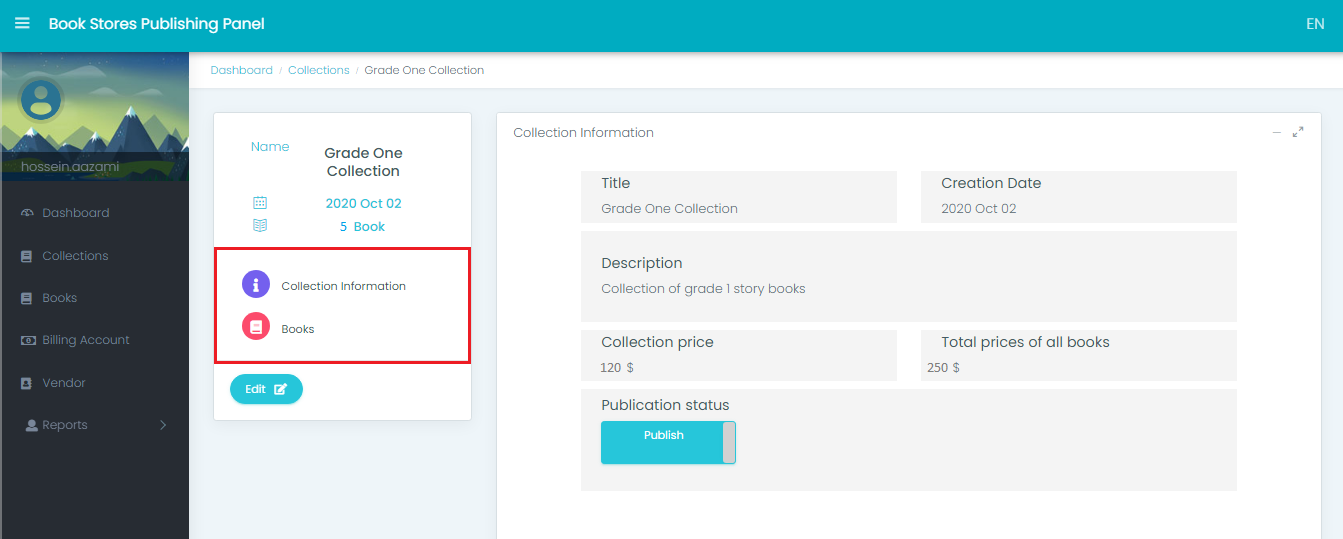This screenshot has height=539, width=1343.
Task: Click the Title value Grade One Collection
Action: 669,209
